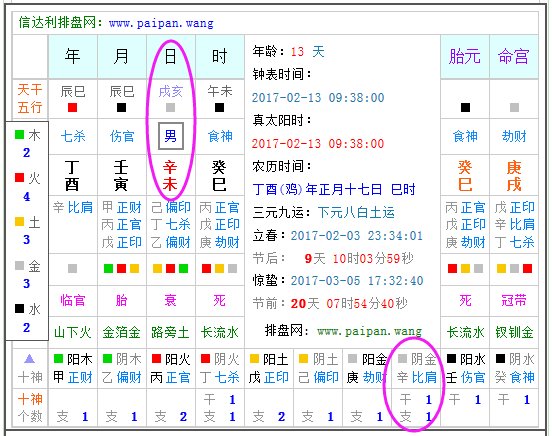
Task: Click the 下元八白土运 text
Action: pyautogui.click(x=356, y=212)
